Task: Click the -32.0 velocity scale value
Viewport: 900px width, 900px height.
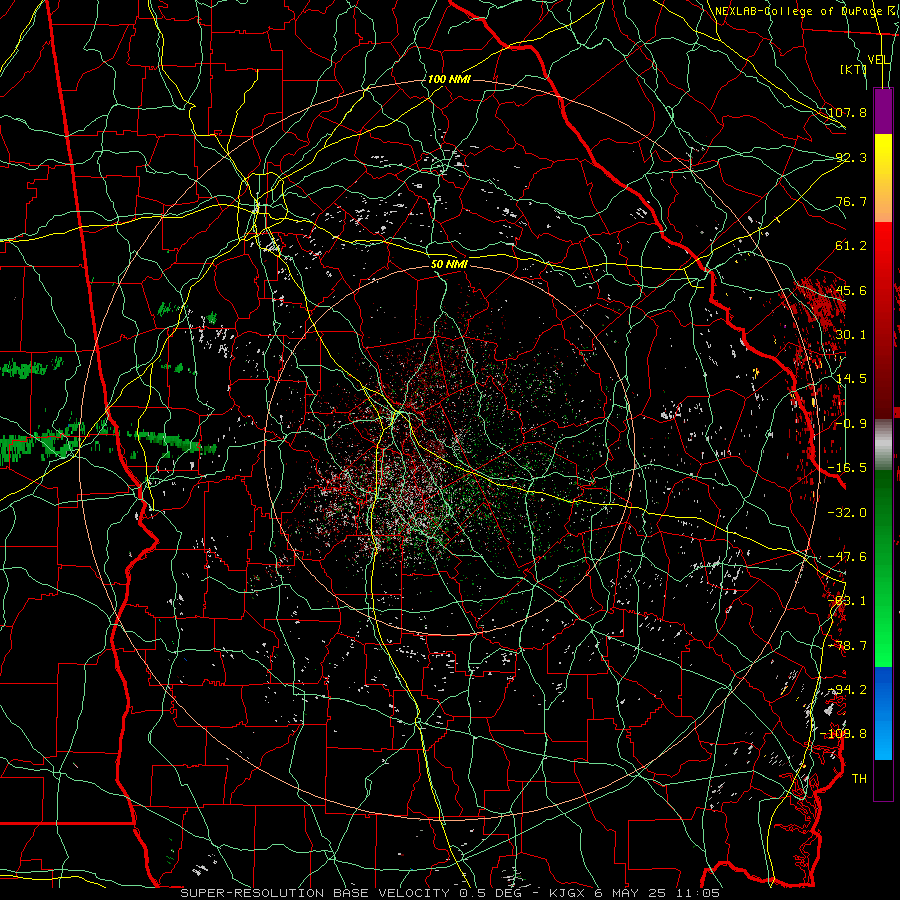Action: pos(847,513)
